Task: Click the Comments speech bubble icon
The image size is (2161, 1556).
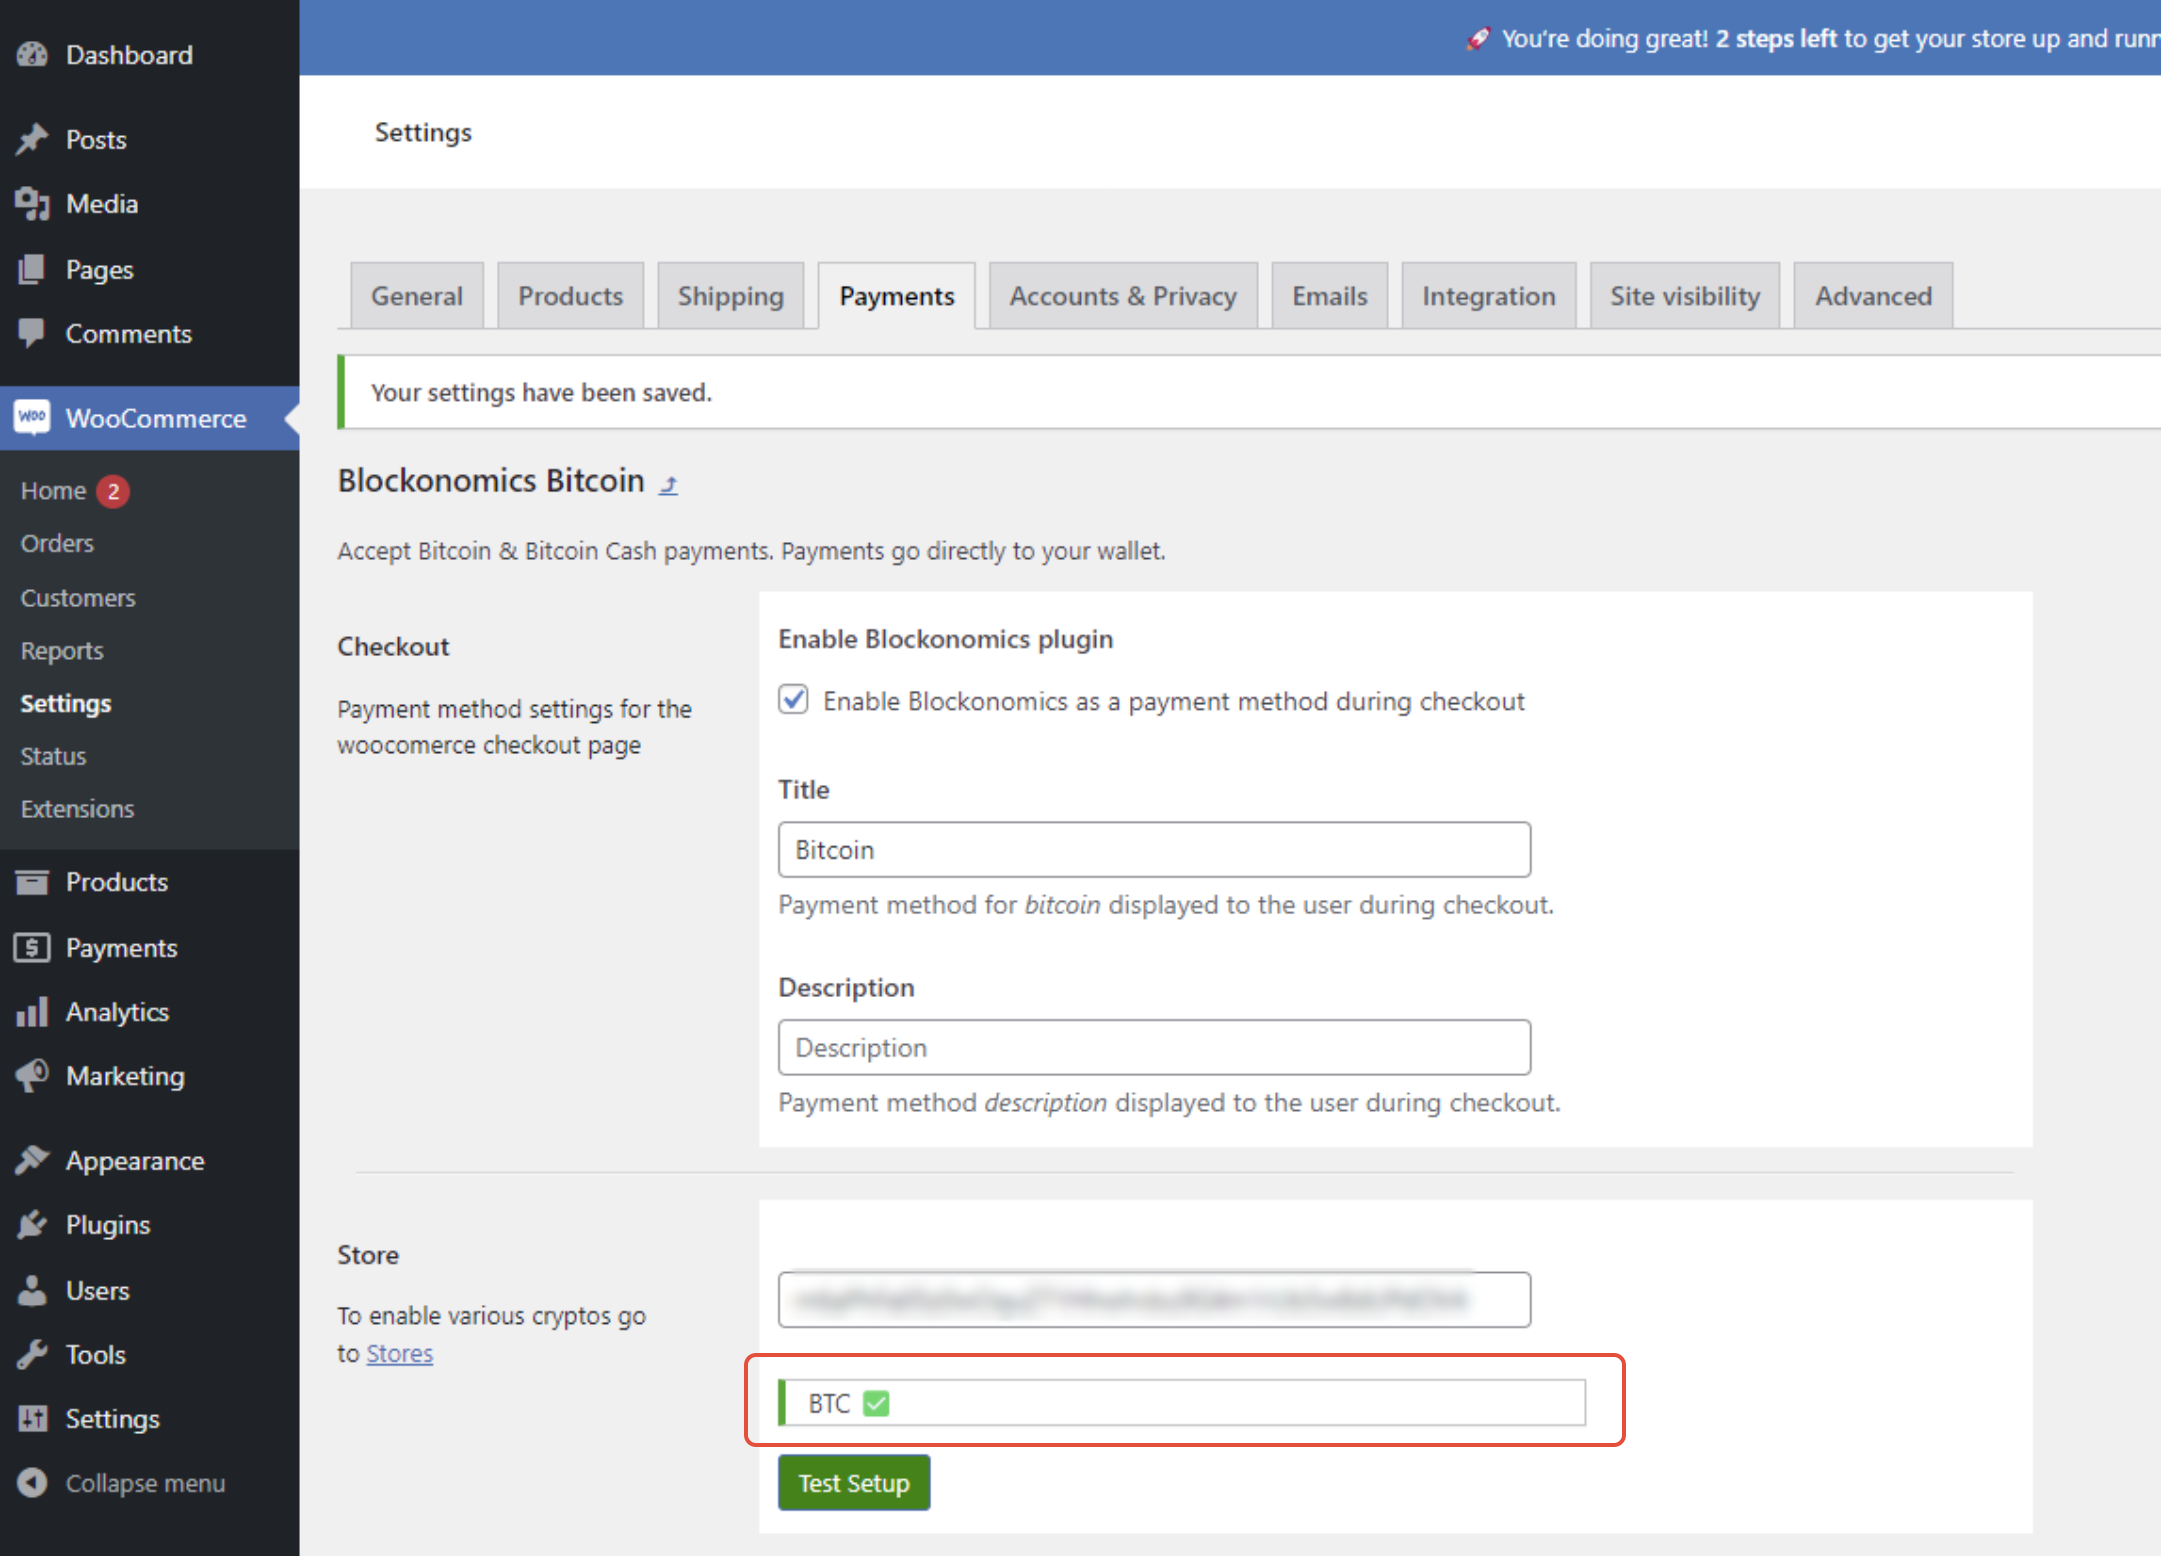Action: 32,333
